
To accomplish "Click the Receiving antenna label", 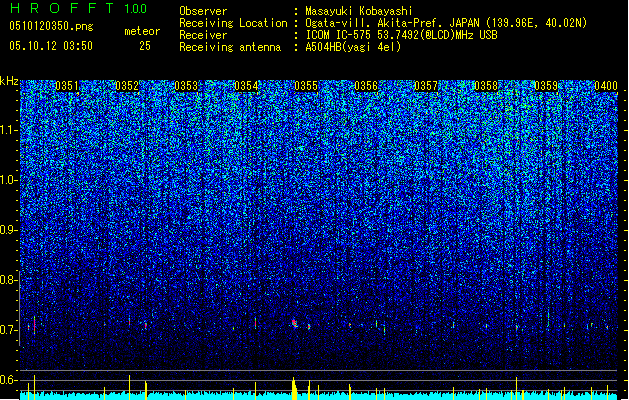I will [x=230, y=47].
